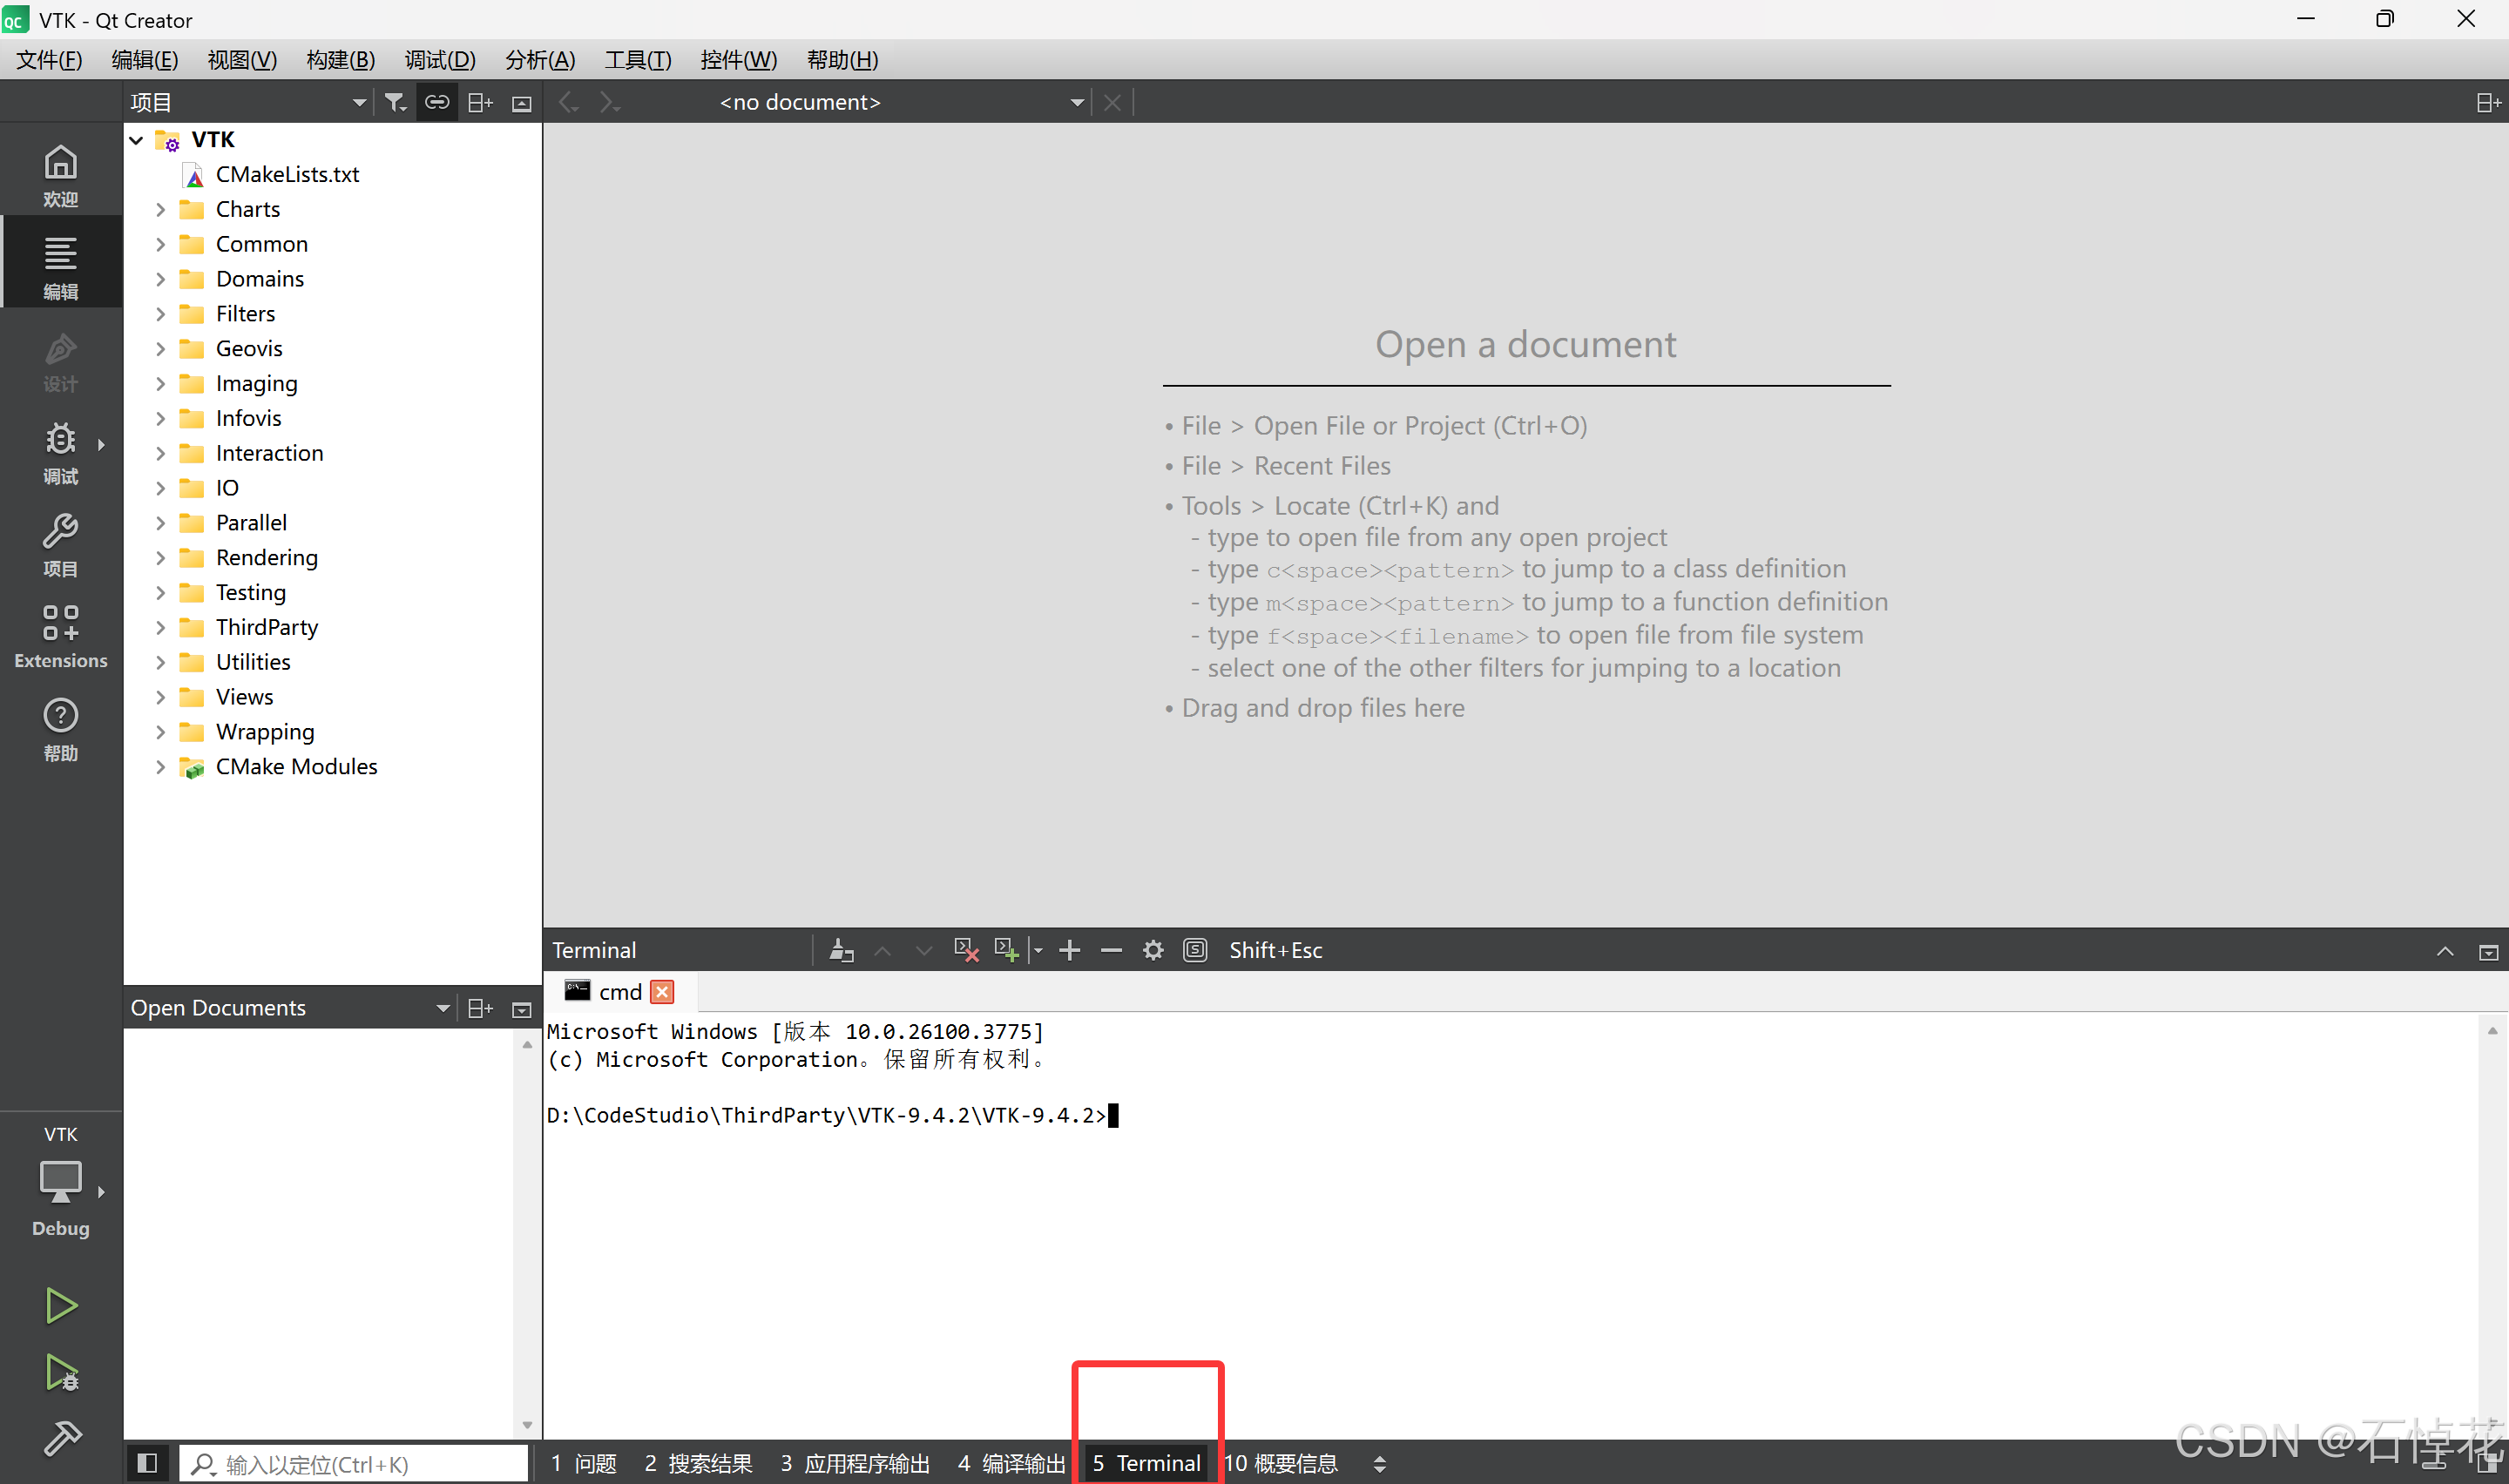Open terminal settings with gear icon
This screenshot has width=2509, height=1484.
pyautogui.click(x=1152, y=949)
